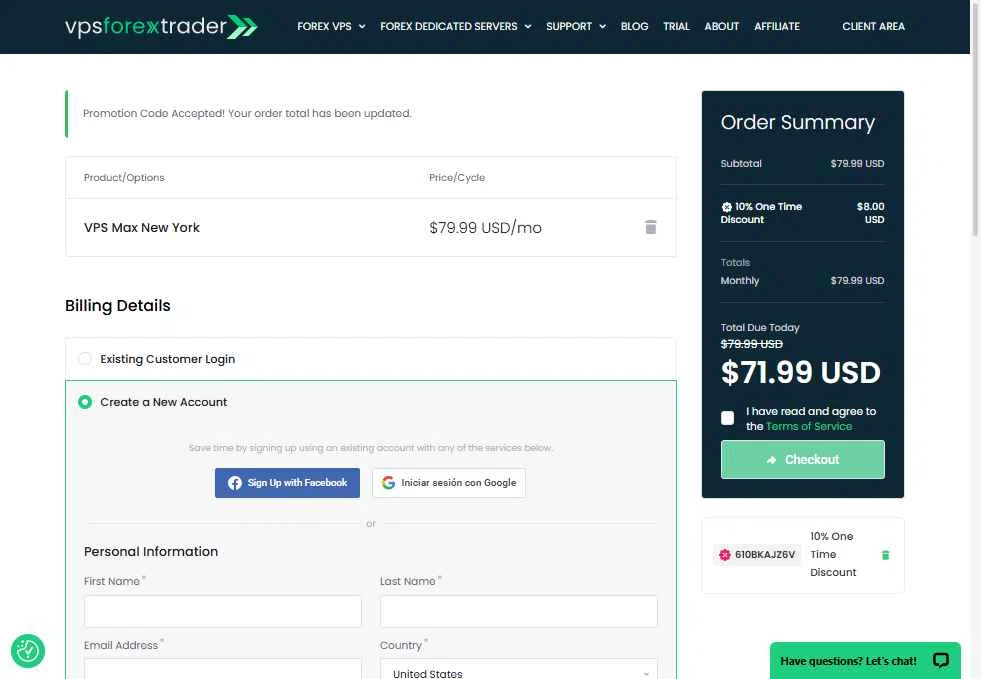Click the Email Address field
The image size is (981, 679).
pos(223,668)
